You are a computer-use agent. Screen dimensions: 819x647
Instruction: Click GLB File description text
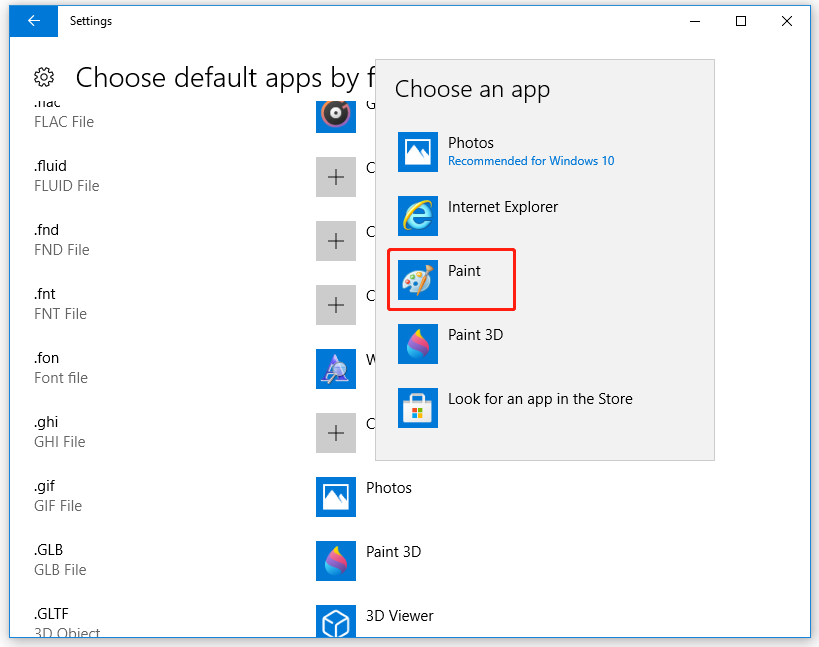coord(61,570)
